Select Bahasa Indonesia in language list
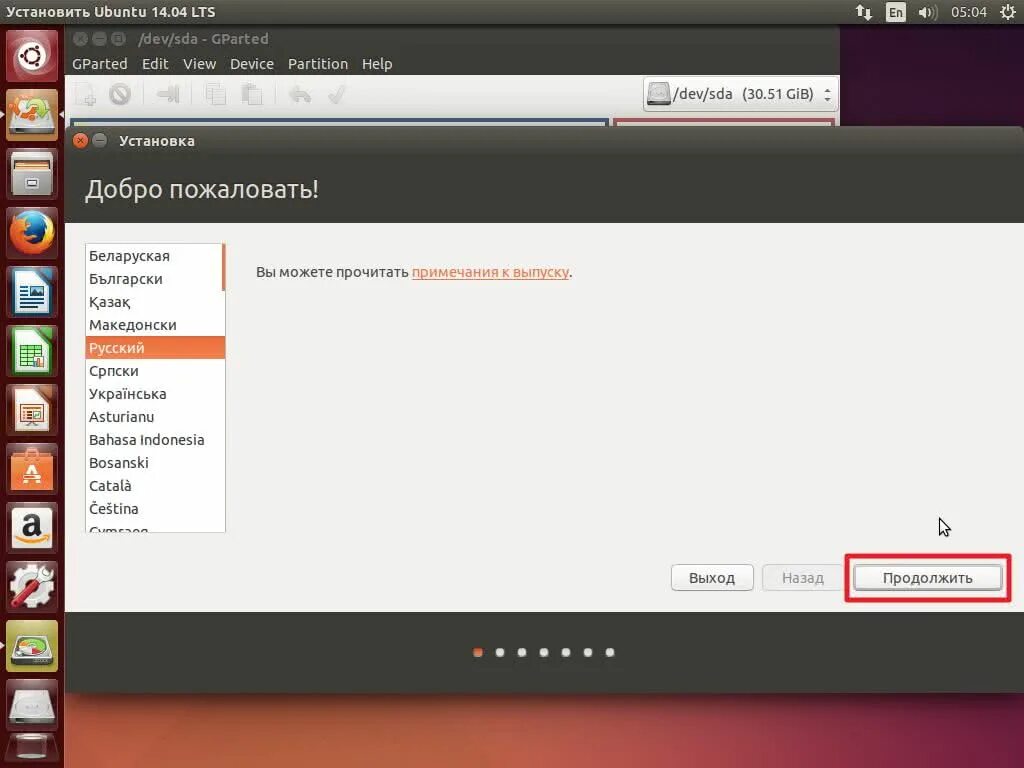The width and height of the screenshot is (1024, 768). 155,440
